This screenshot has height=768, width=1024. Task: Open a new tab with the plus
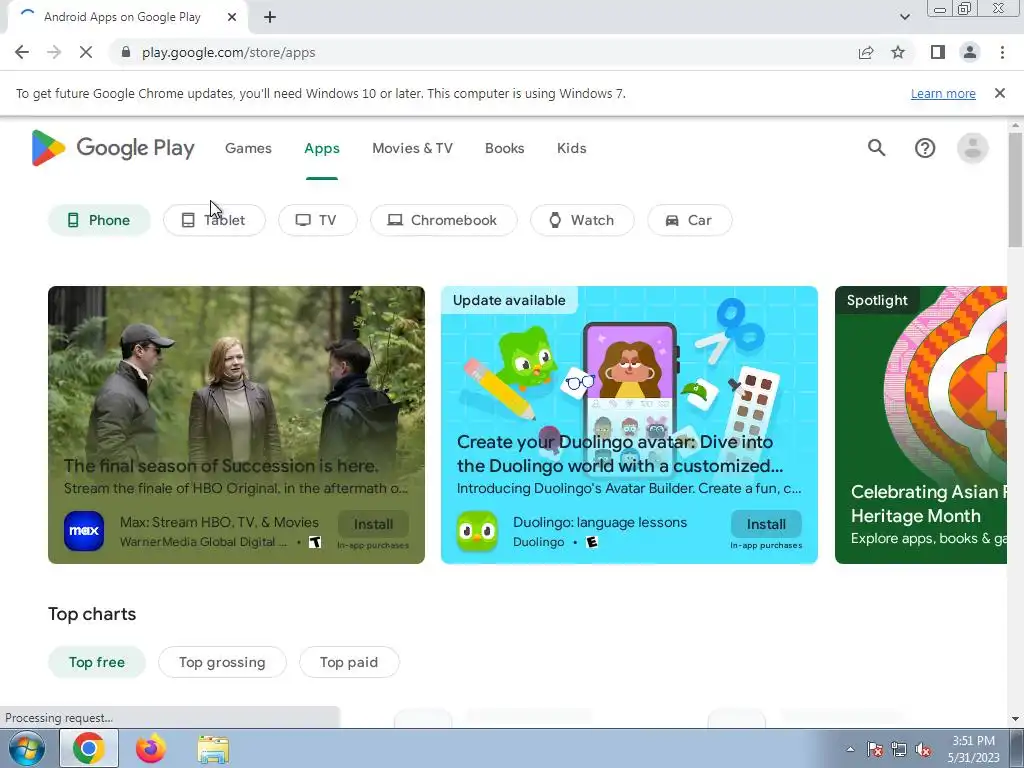[270, 17]
